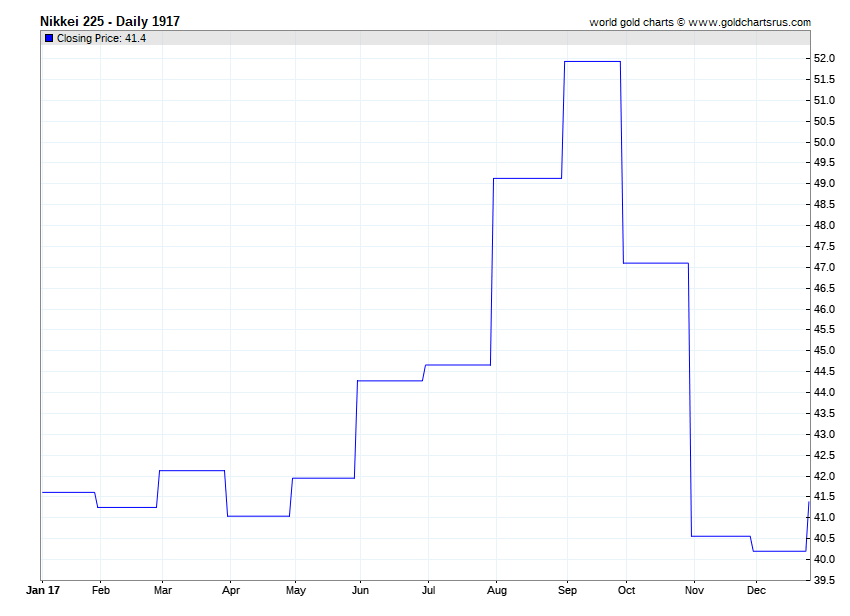
Task: Click the '47.5' y-axis value
Action: (x=824, y=246)
